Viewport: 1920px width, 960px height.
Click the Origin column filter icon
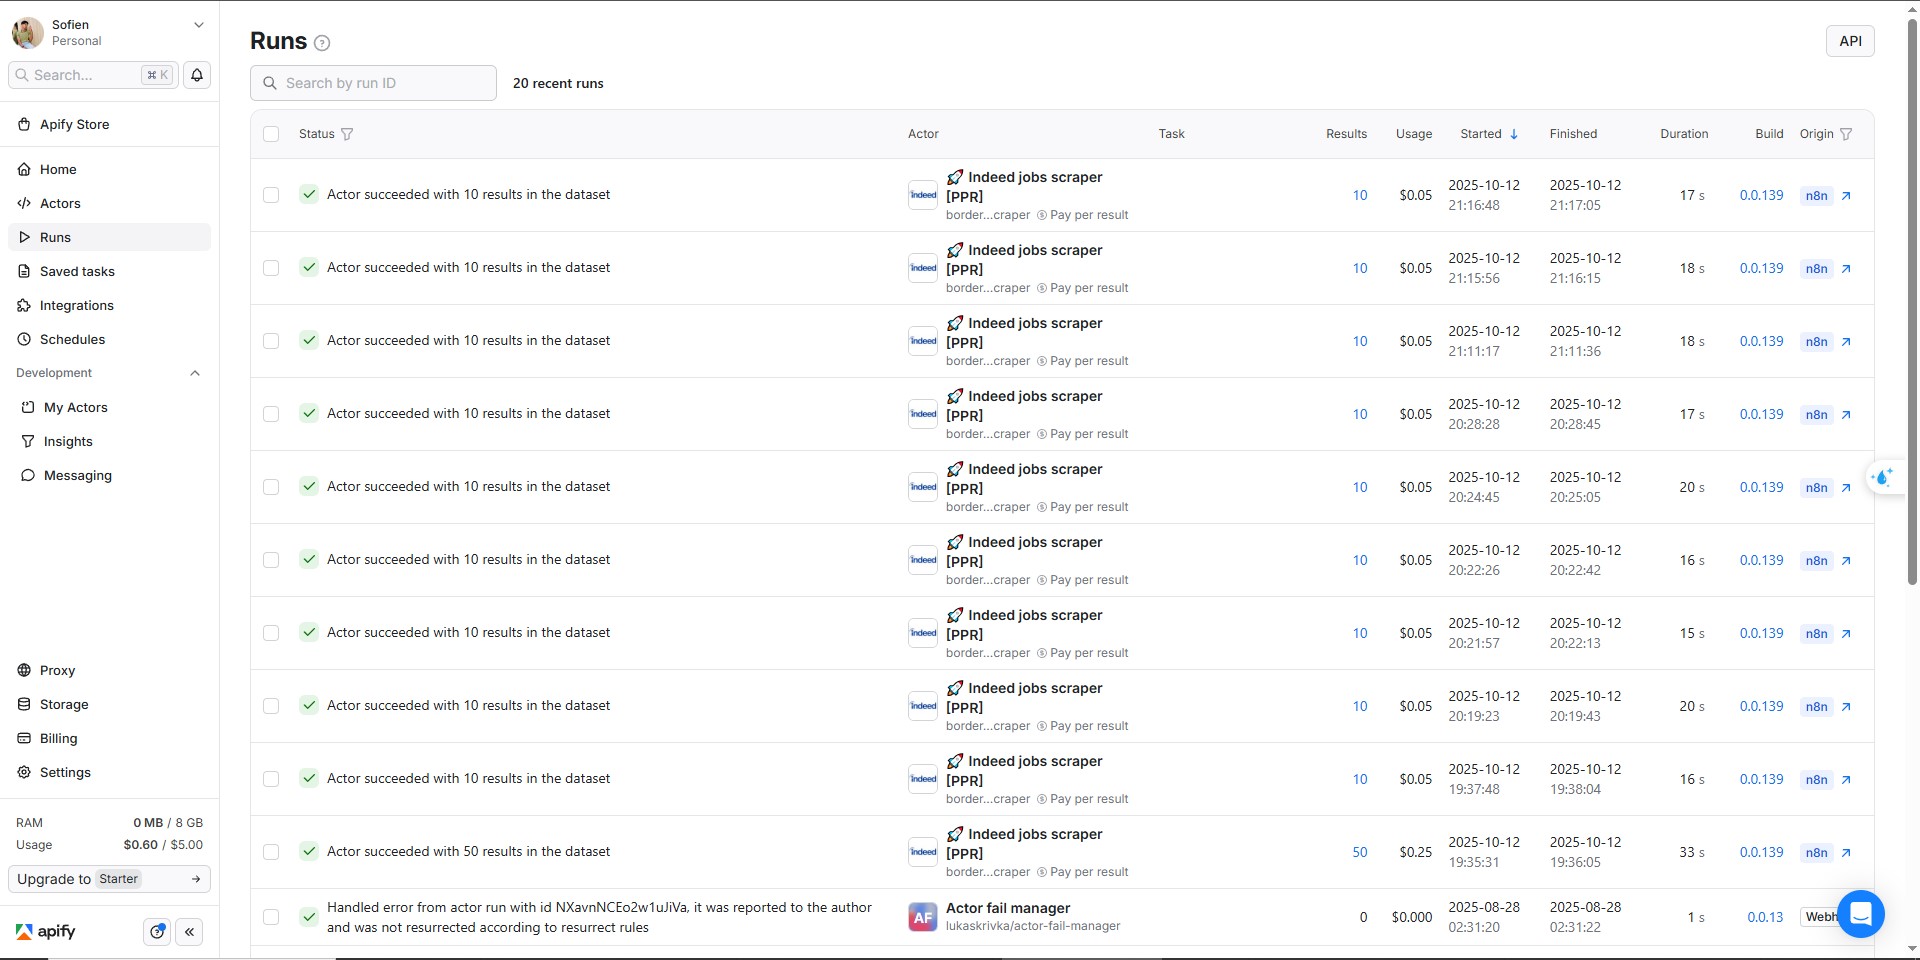[x=1846, y=134]
